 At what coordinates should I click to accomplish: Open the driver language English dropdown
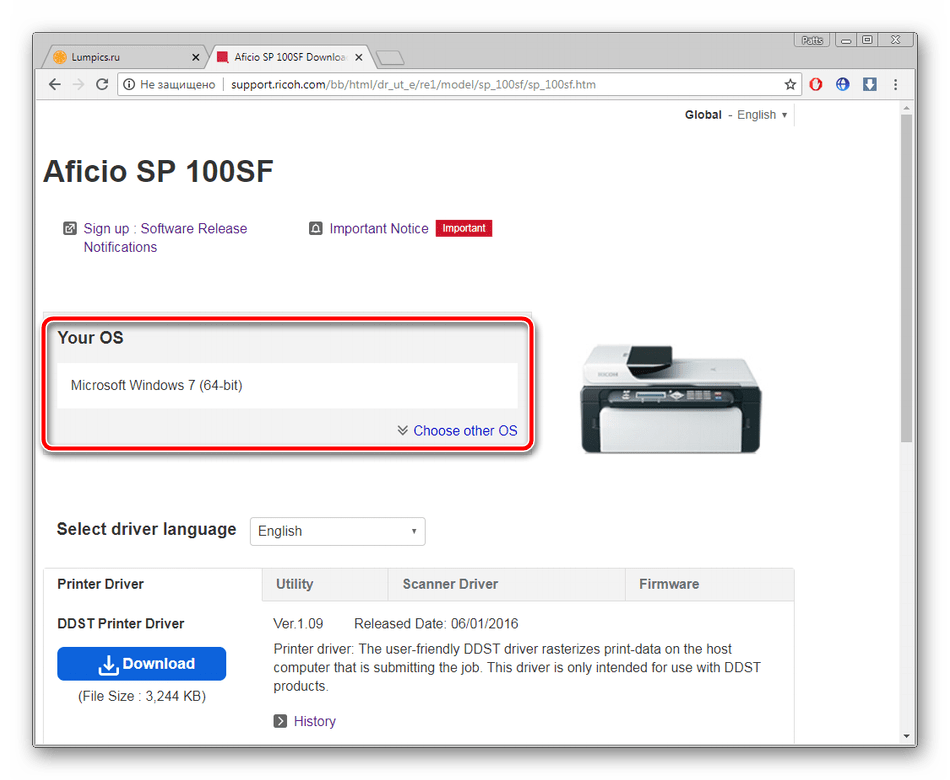point(337,531)
